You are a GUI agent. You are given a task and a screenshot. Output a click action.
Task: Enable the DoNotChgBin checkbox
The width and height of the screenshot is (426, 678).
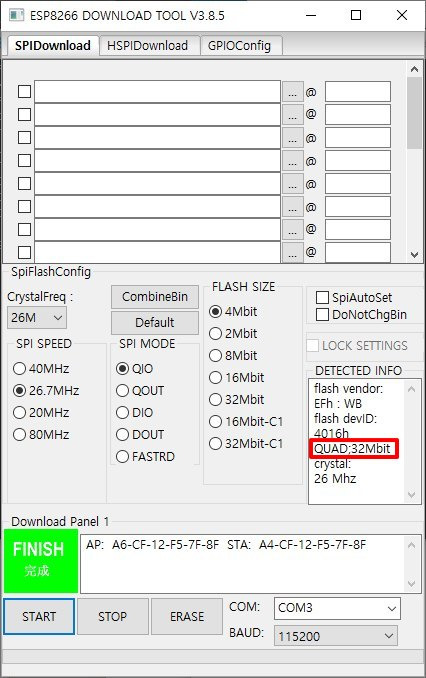pos(362,314)
